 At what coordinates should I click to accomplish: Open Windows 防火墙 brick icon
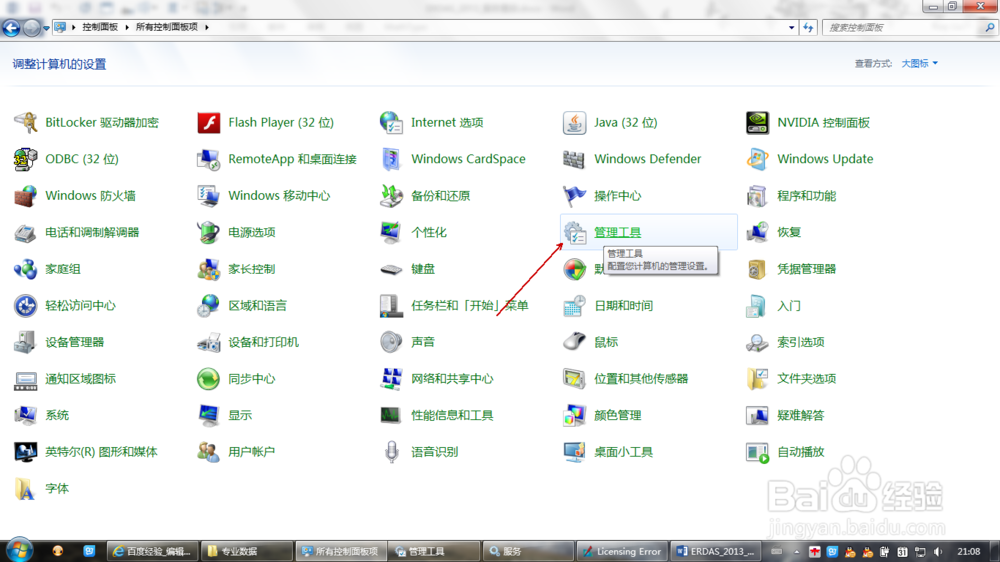pos(26,196)
